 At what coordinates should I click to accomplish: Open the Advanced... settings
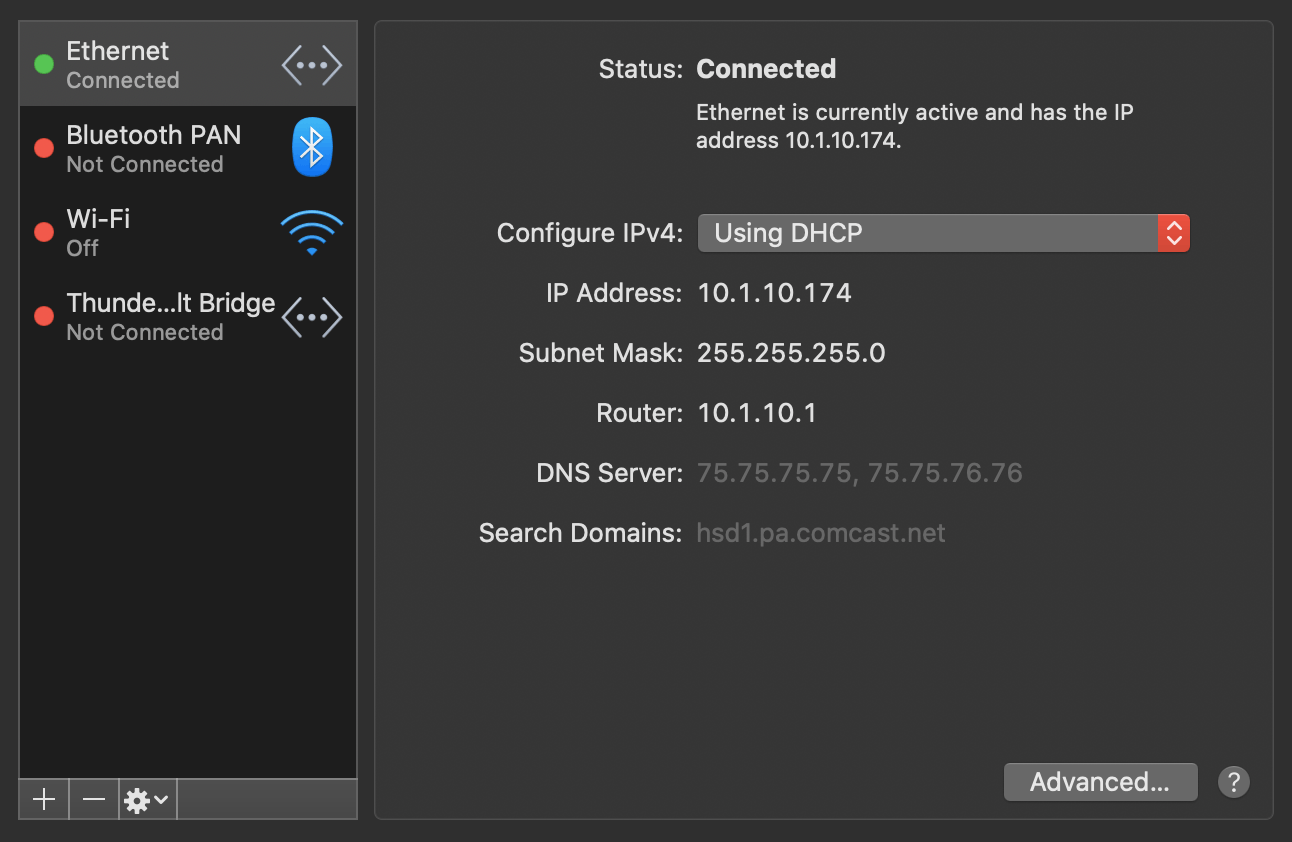click(x=1100, y=782)
